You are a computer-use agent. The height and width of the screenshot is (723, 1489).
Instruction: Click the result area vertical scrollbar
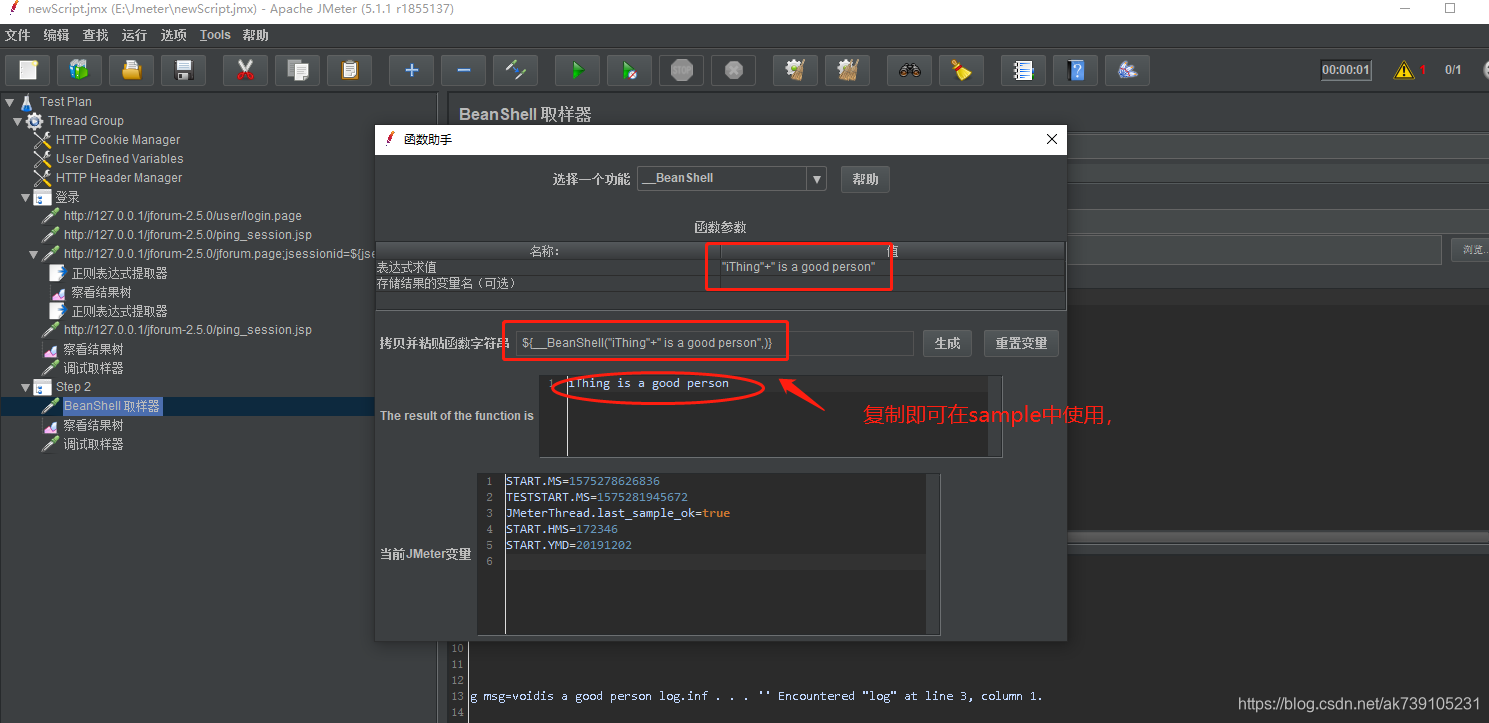pyautogui.click(x=994, y=416)
